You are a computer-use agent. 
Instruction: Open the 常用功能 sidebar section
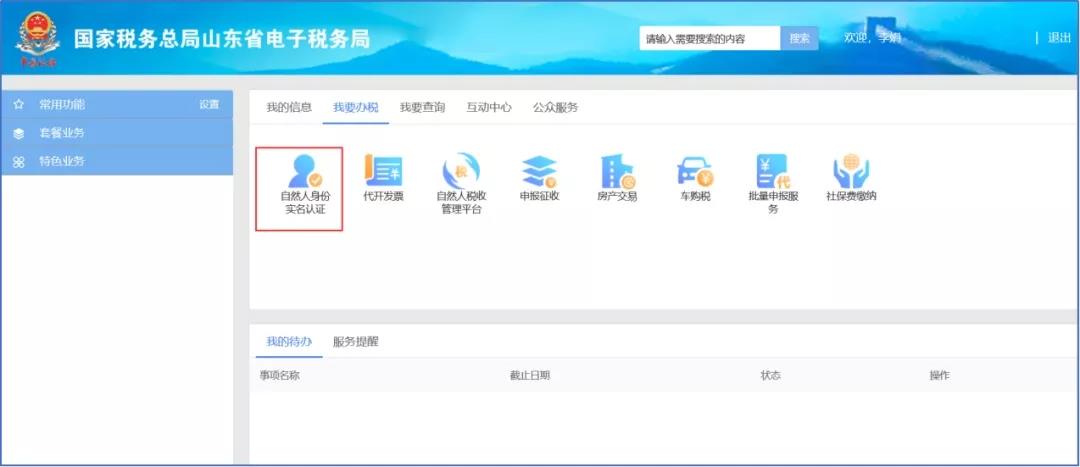pyautogui.click(x=117, y=104)
